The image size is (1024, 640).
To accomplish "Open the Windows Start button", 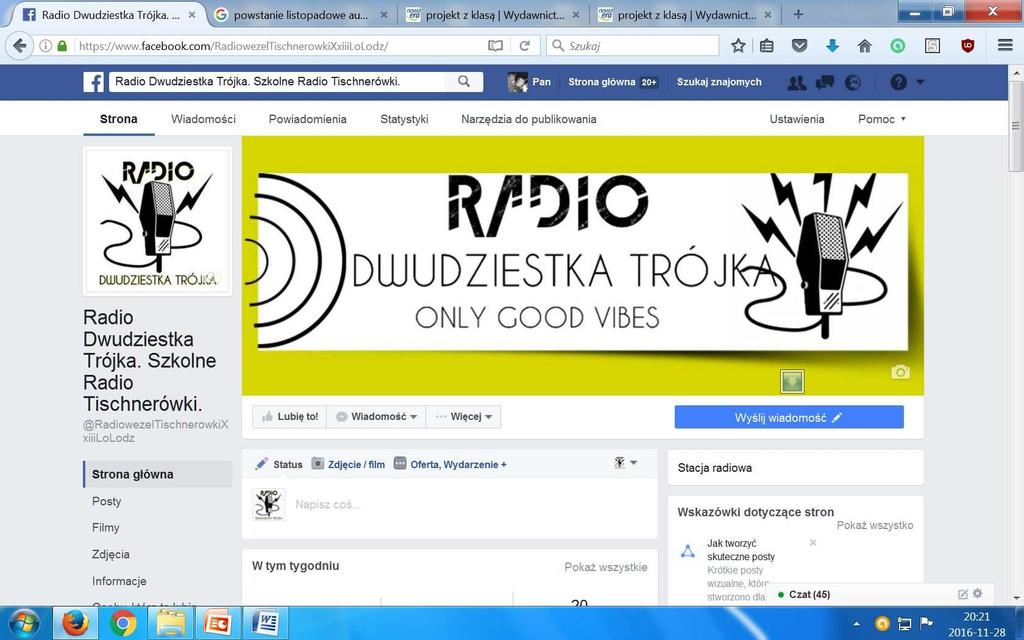I will (24, 623).
